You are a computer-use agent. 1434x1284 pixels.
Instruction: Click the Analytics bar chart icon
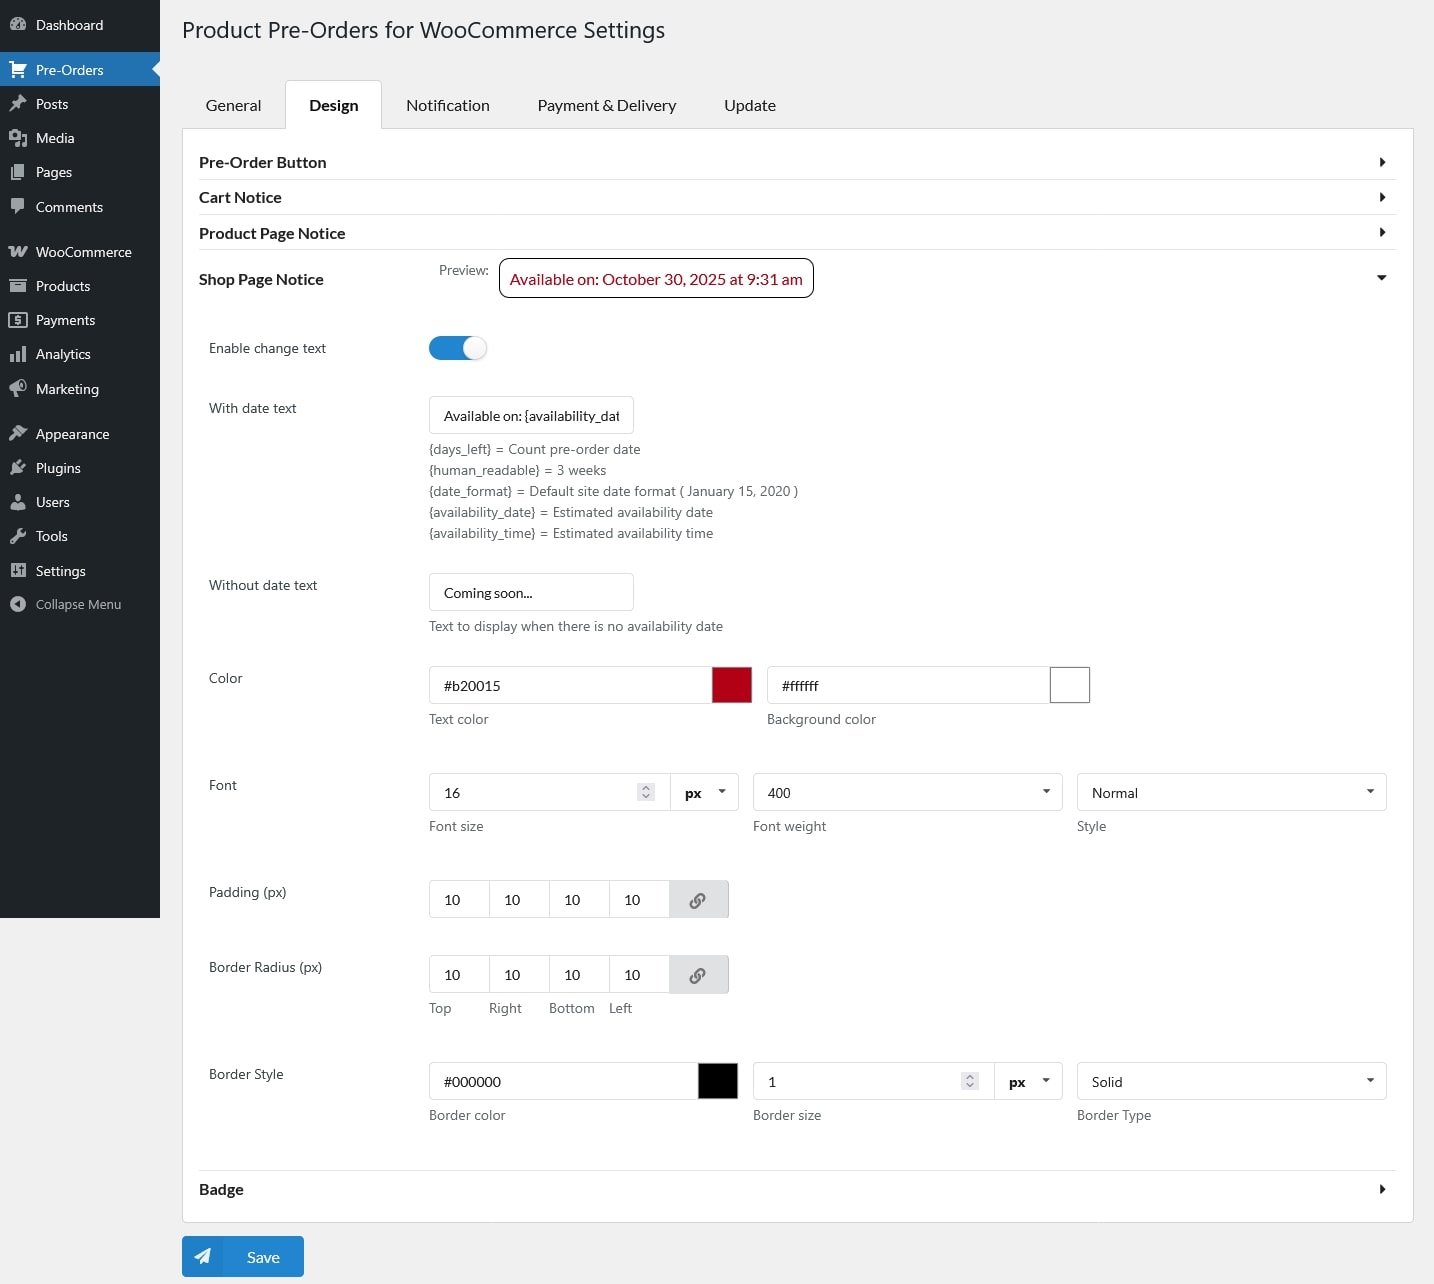(x=18, y=354)
